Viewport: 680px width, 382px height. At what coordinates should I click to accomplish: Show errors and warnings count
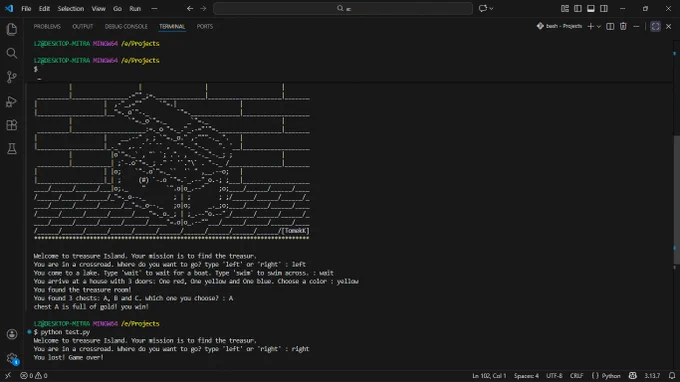[x=34, y=376]
